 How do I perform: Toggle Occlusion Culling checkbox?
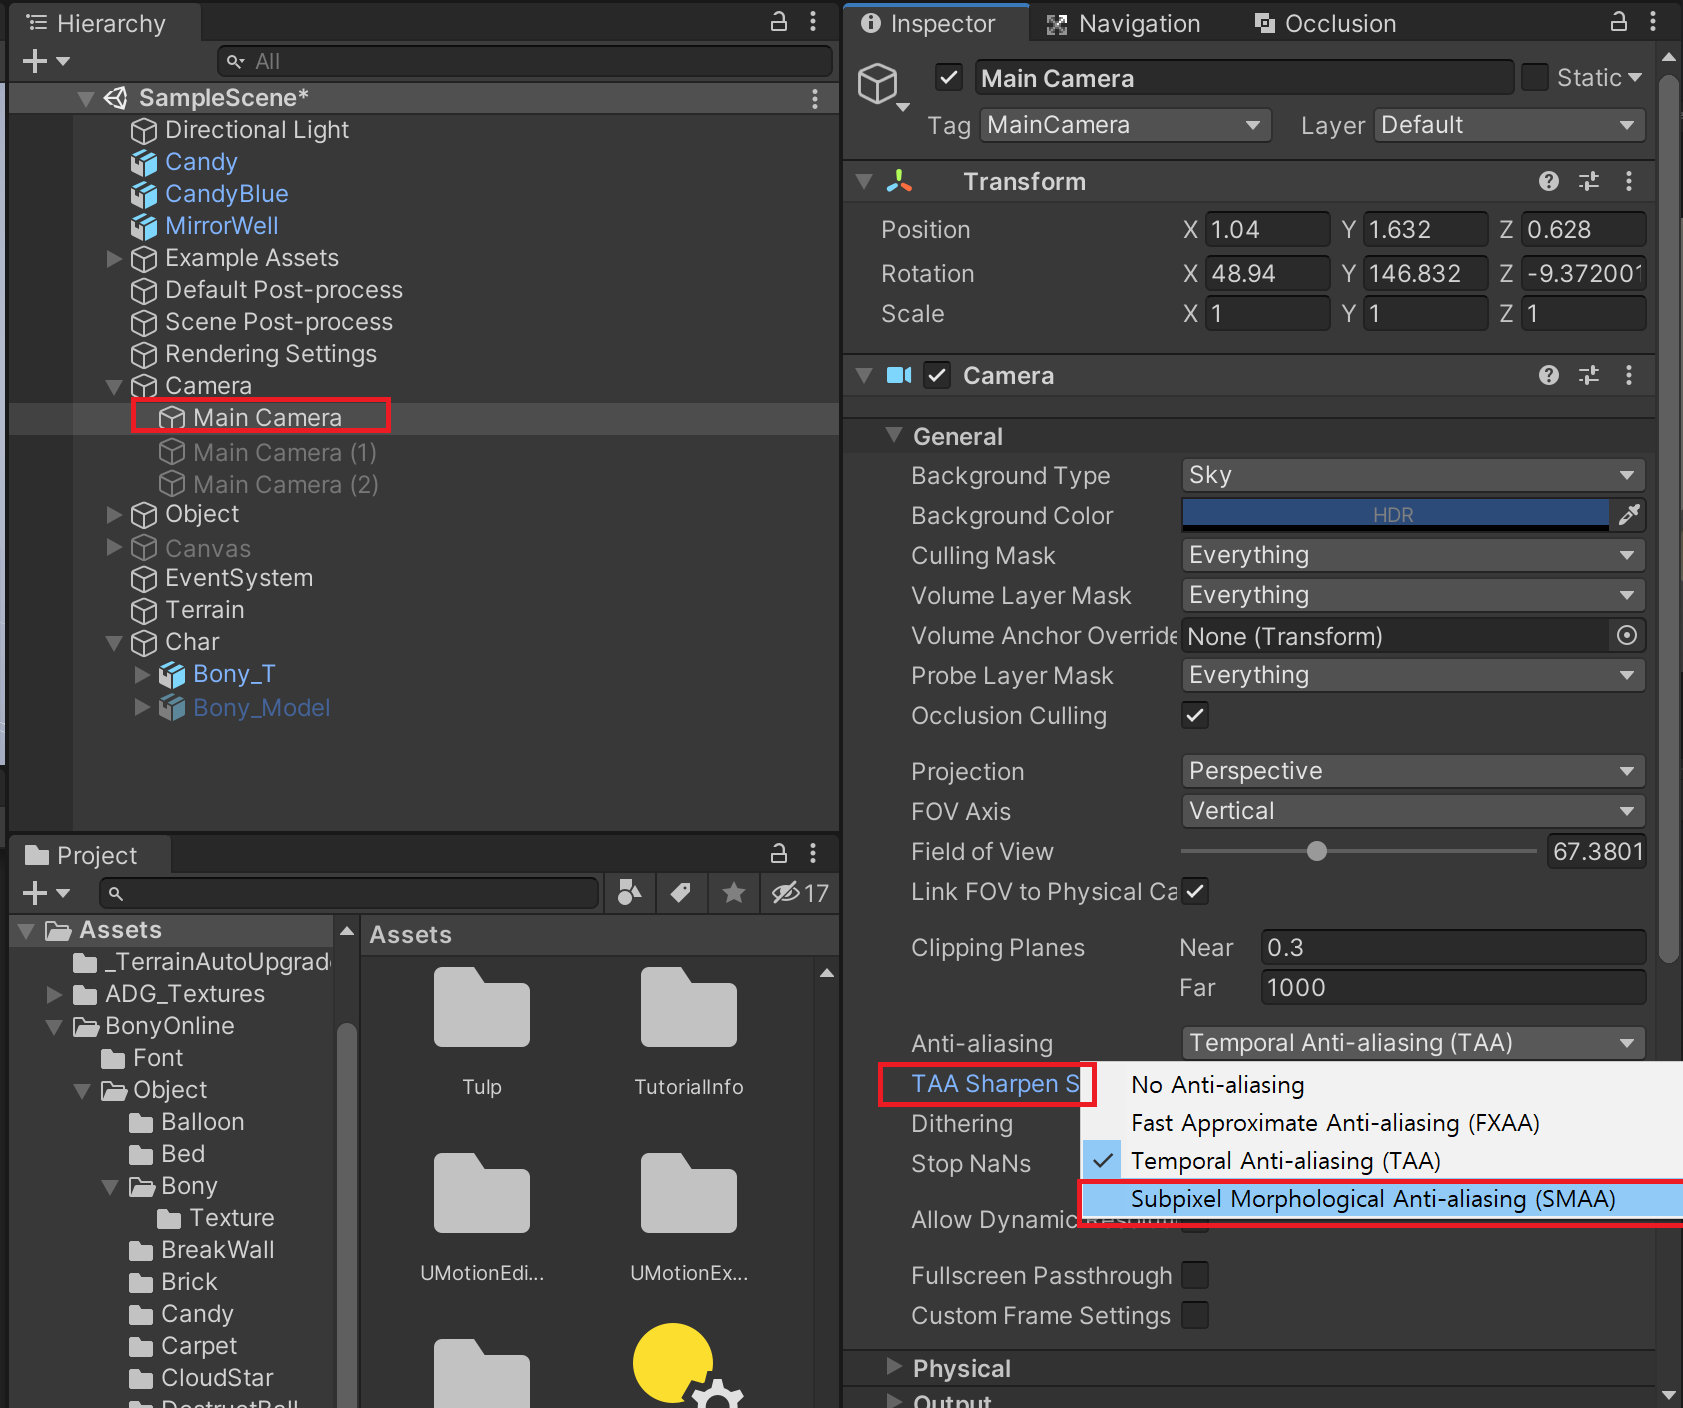(1195, 715)
